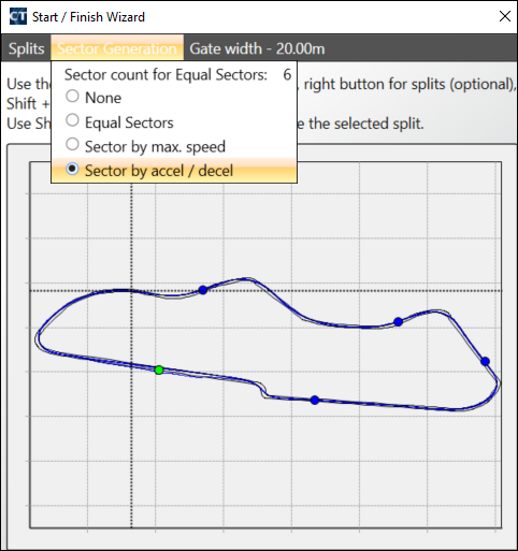518x551 pixels.
Task: Click the green start/finish marker on track
Action: coord(159,370)
